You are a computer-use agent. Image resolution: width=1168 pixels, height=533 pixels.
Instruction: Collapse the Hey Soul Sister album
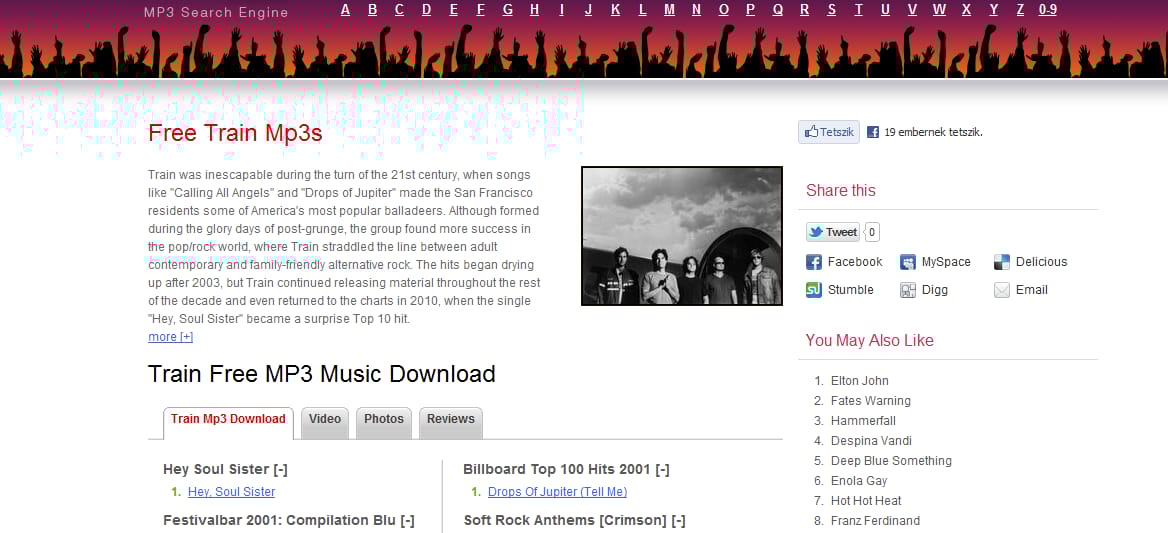coord(280,470)
